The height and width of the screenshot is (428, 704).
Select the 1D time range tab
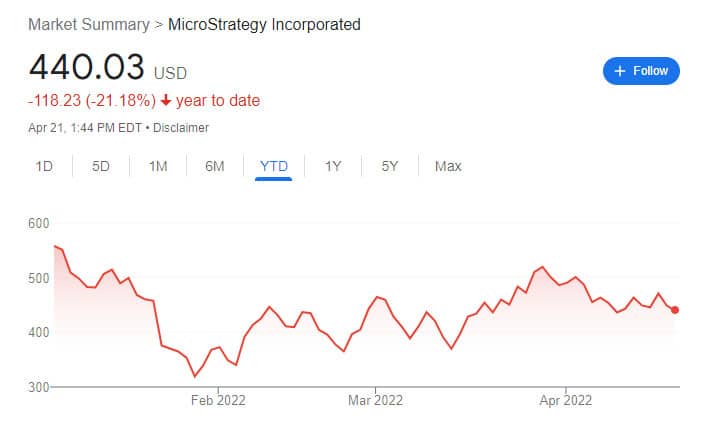(x=44, y=166)
